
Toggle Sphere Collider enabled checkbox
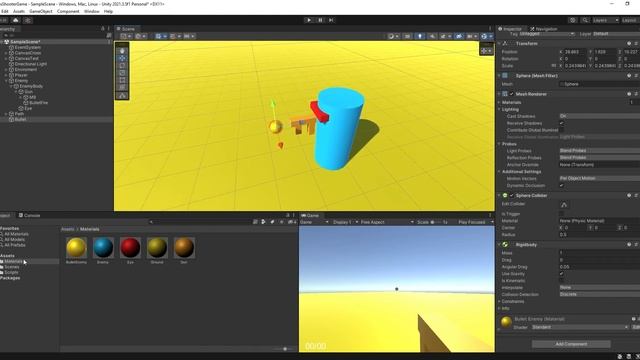coord(511,196)
